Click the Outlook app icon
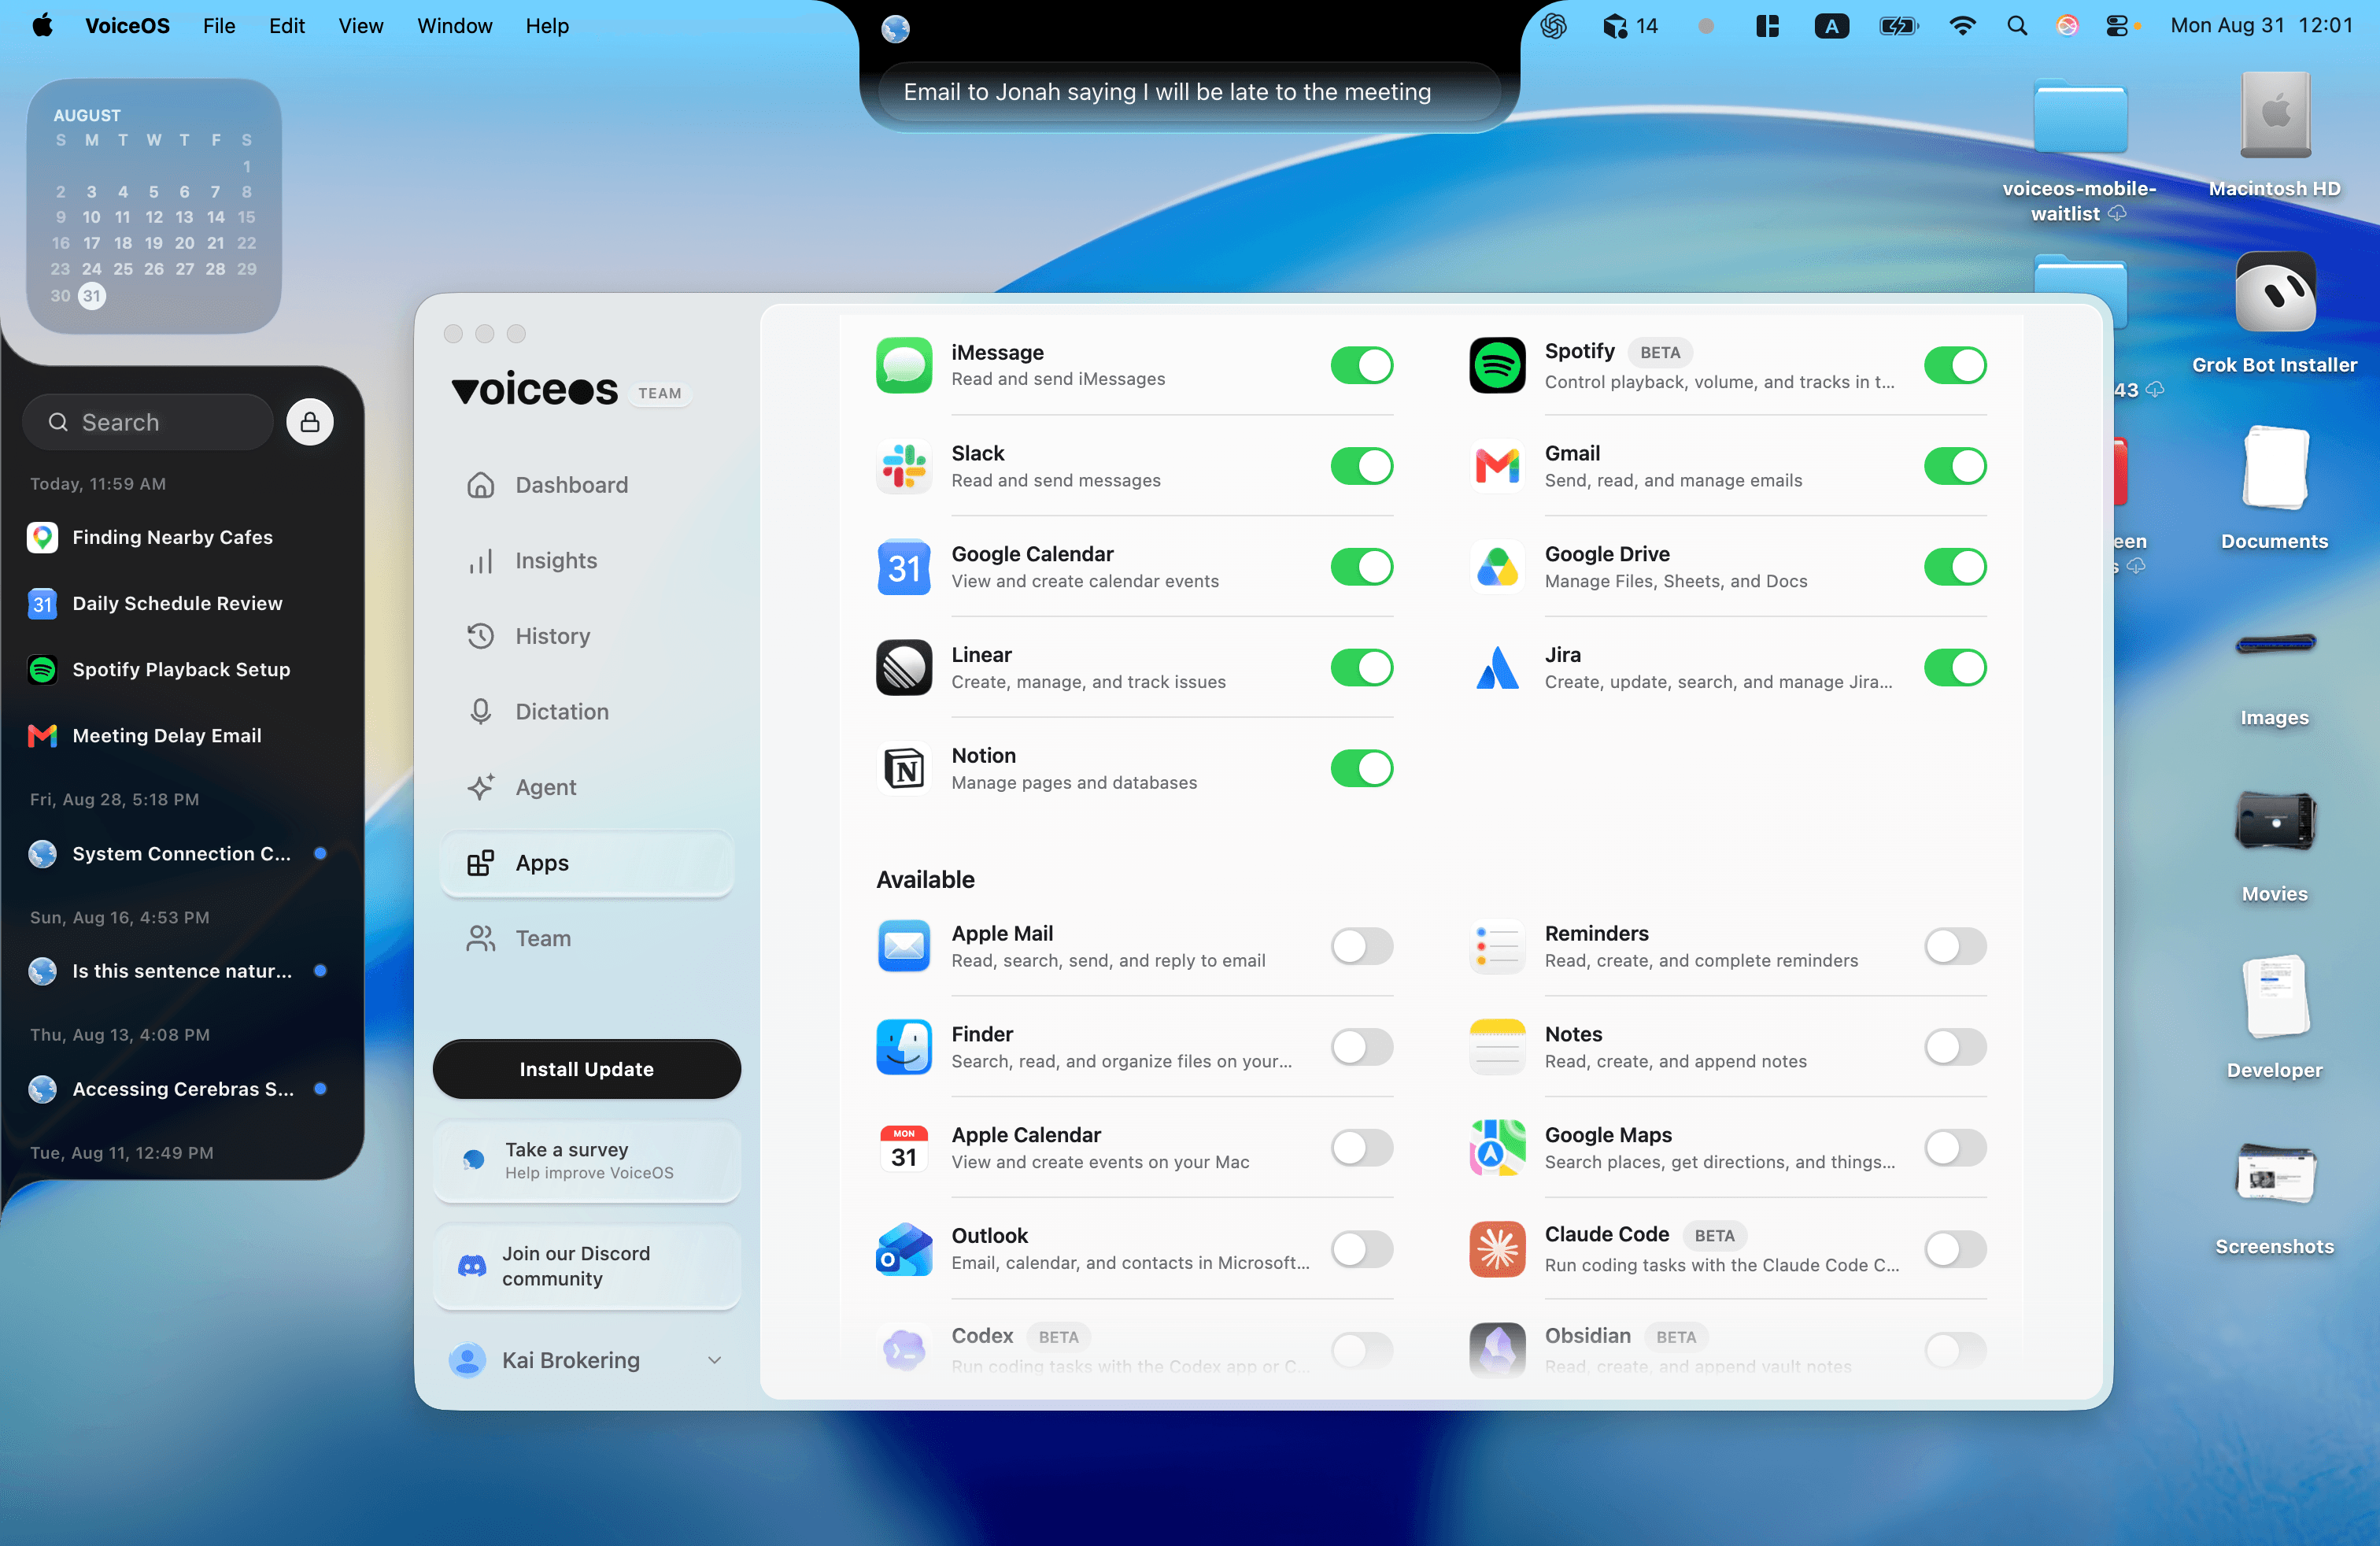The height and width of the screenshot is (1546, 2380). [904, 1249]
